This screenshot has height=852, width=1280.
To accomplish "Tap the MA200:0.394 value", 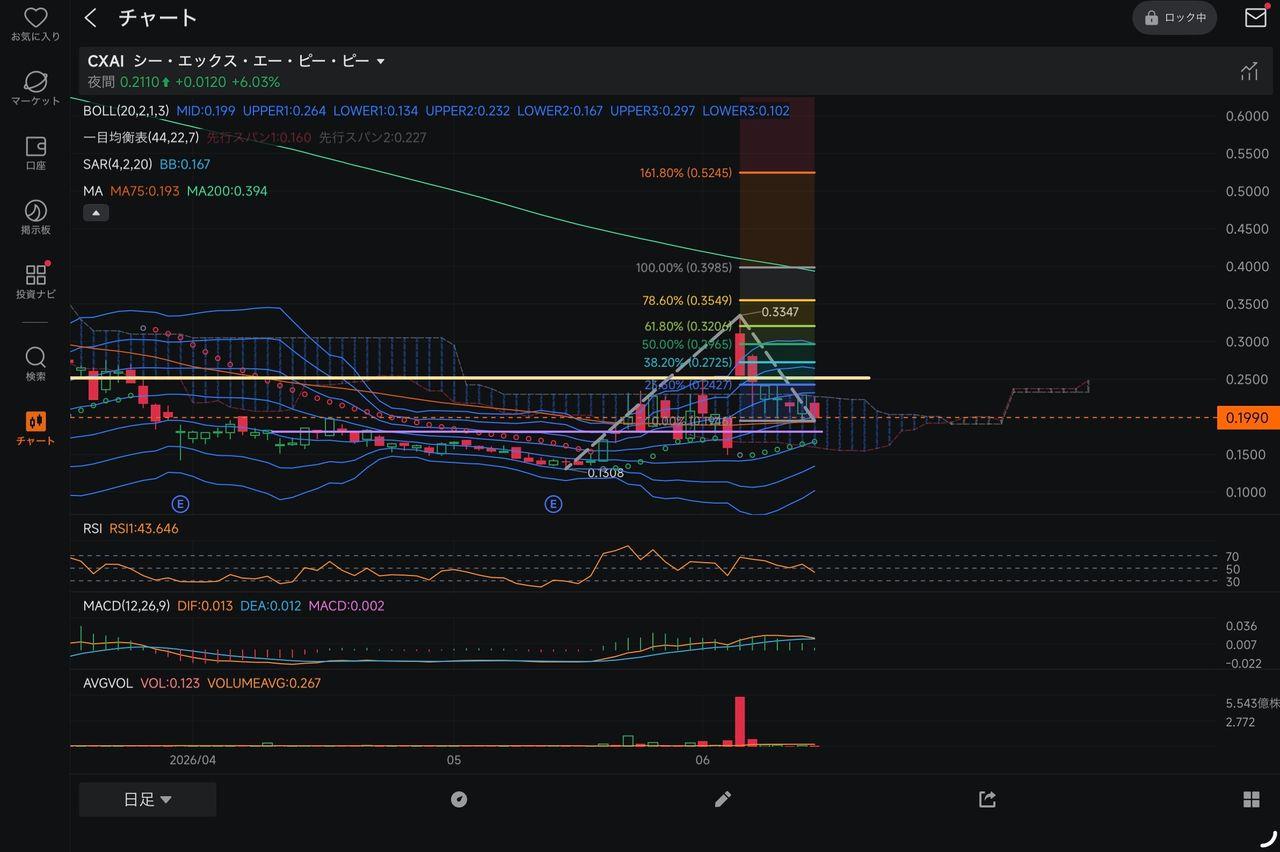I will pos(225,190).
